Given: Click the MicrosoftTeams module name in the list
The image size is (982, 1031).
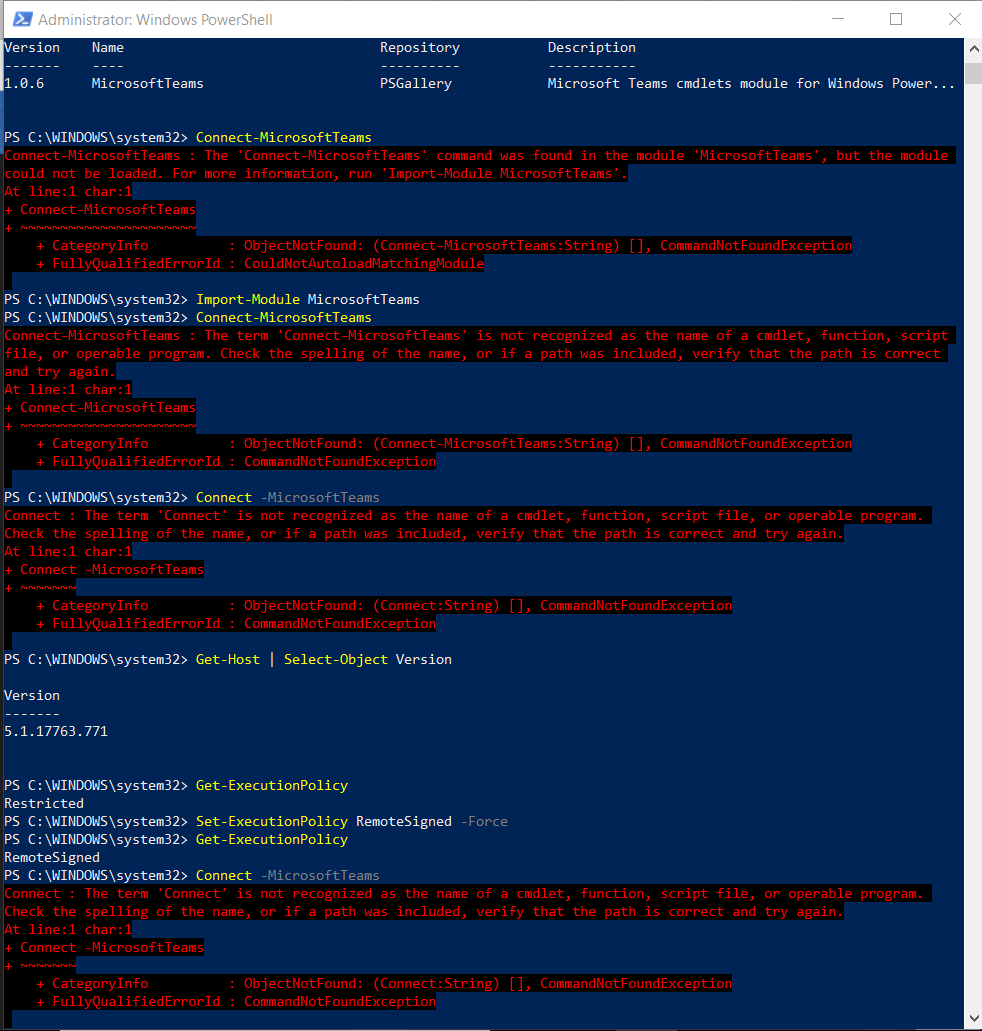Looking at the screenshot, I should [x=147, y=83].
